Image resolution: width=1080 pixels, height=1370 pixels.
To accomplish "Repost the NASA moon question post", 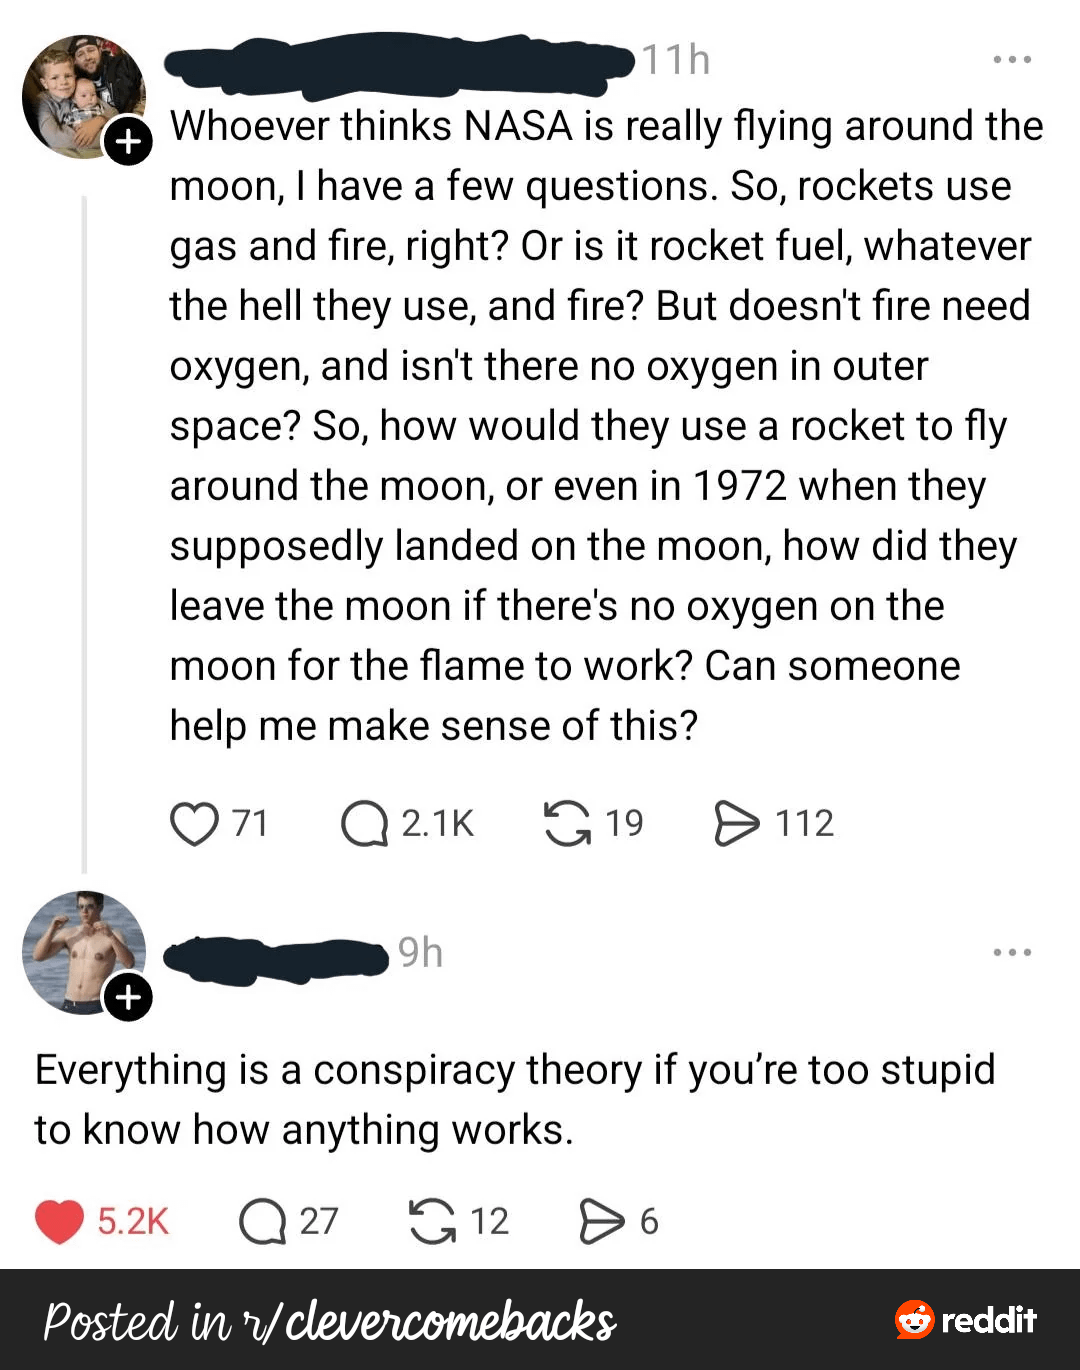I will tap(567, 824).
